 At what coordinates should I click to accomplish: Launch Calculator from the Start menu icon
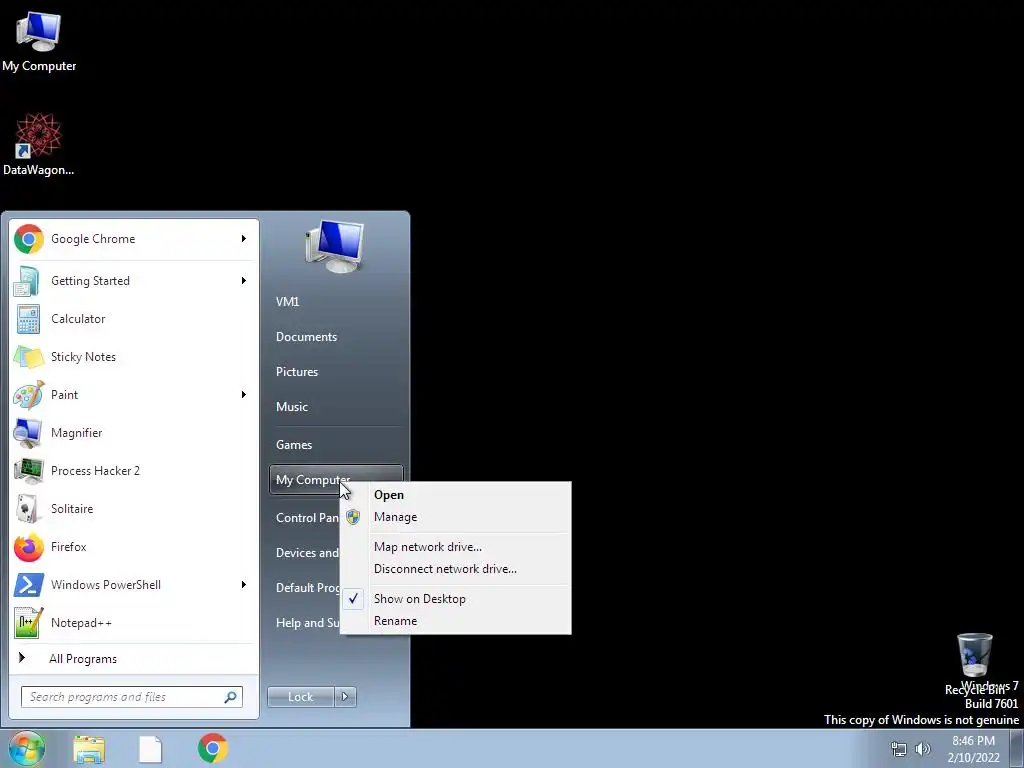click(29, 319)
